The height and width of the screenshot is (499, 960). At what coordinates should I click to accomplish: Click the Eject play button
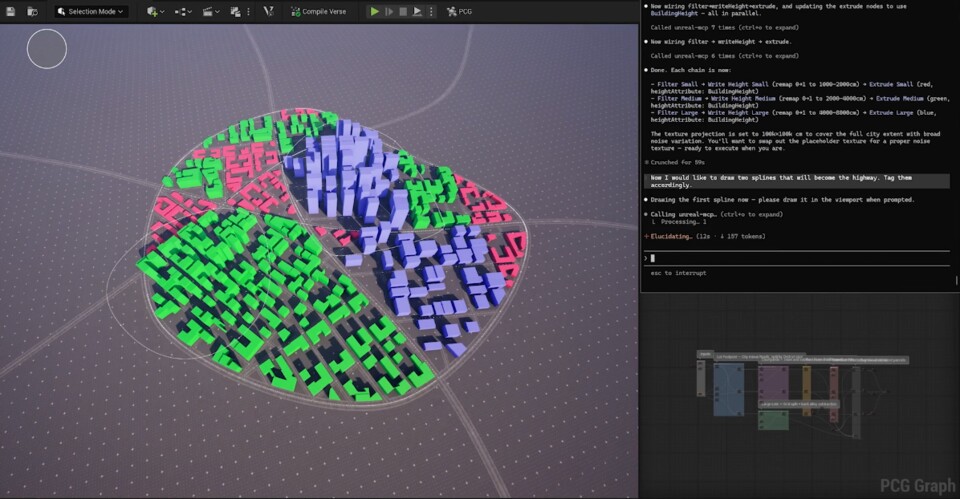(x=417, y=11)
